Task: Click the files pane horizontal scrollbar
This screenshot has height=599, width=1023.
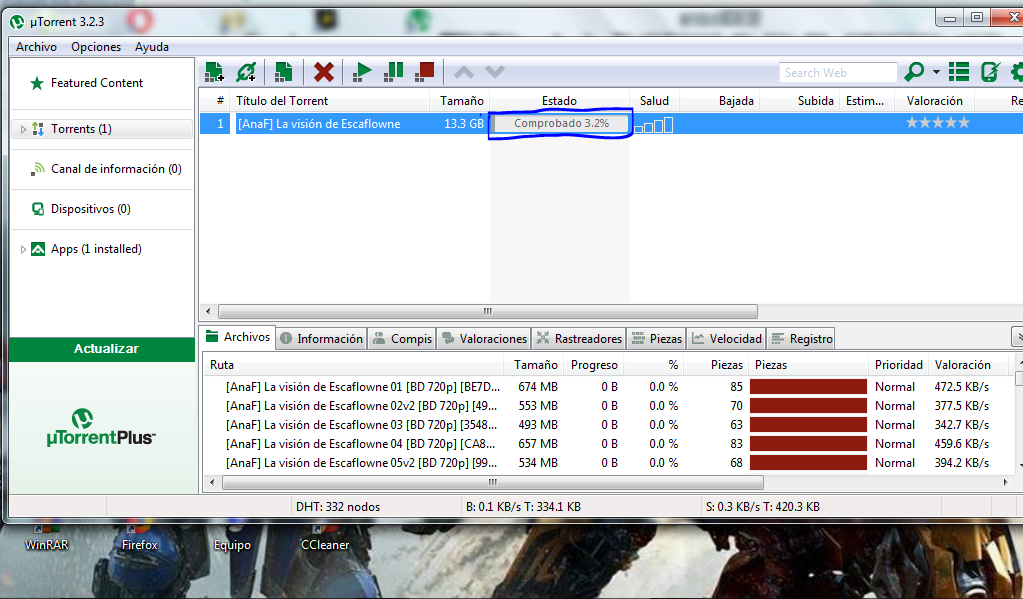Action: pos(493,483)
